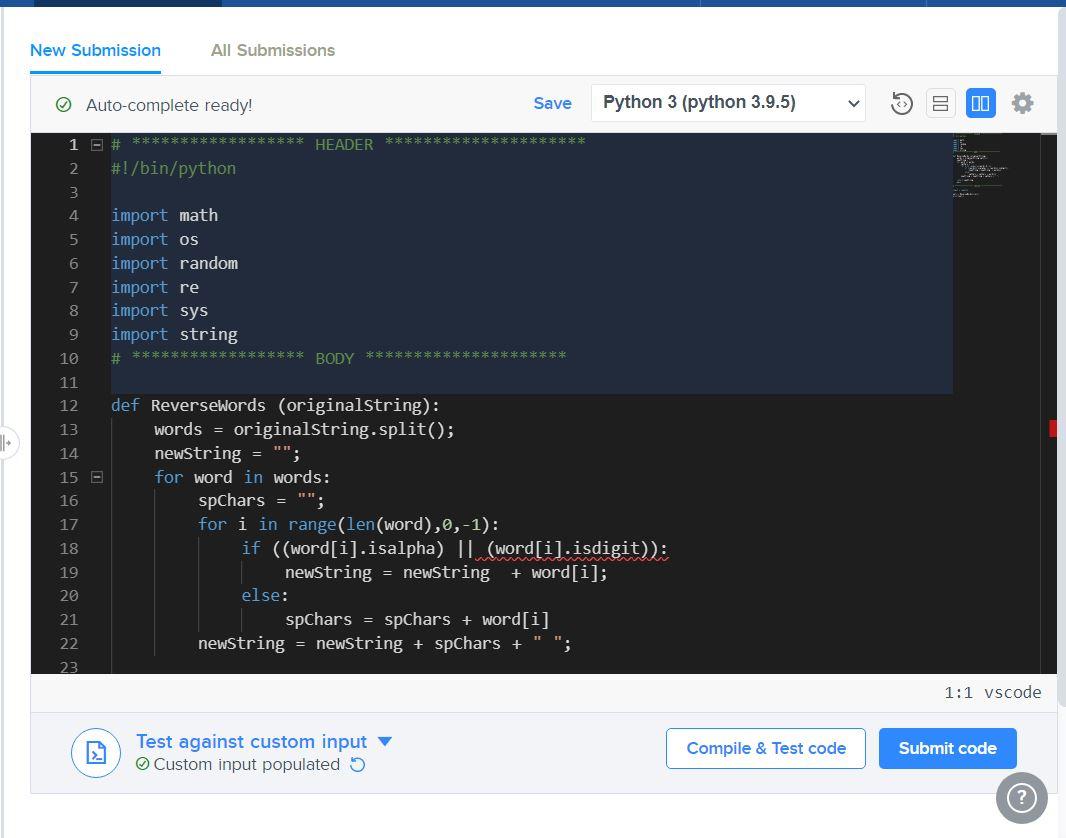
Task: Collapse the for loop fold on line 15
Action: (96, 477)
